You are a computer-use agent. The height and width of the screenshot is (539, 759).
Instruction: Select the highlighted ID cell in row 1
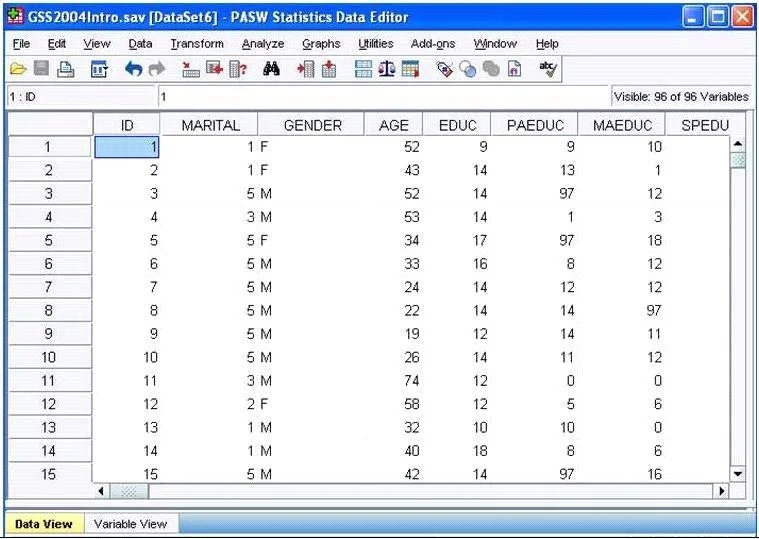126,147
